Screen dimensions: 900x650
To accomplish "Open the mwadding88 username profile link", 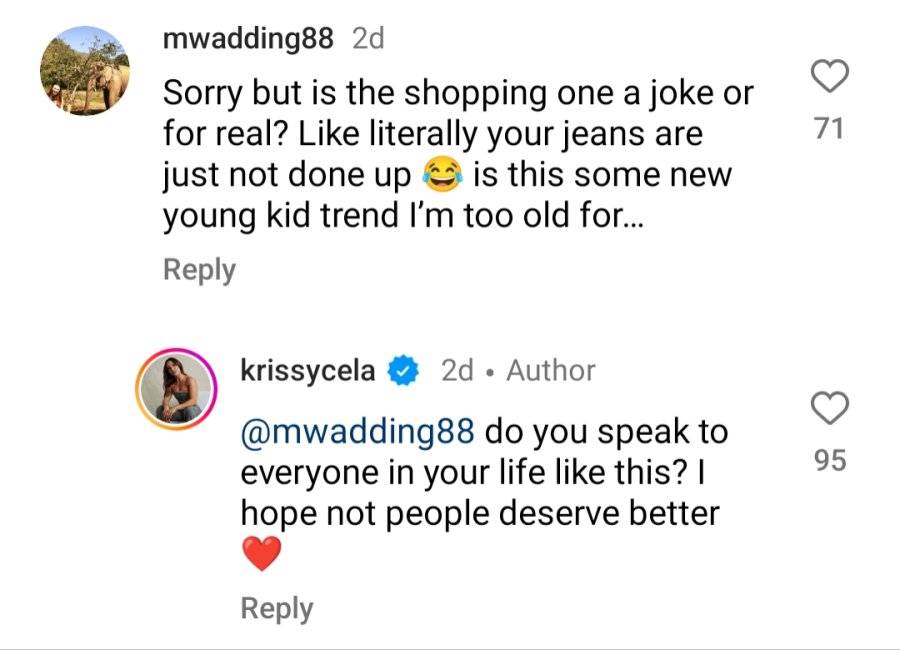I will coord(248,38).
